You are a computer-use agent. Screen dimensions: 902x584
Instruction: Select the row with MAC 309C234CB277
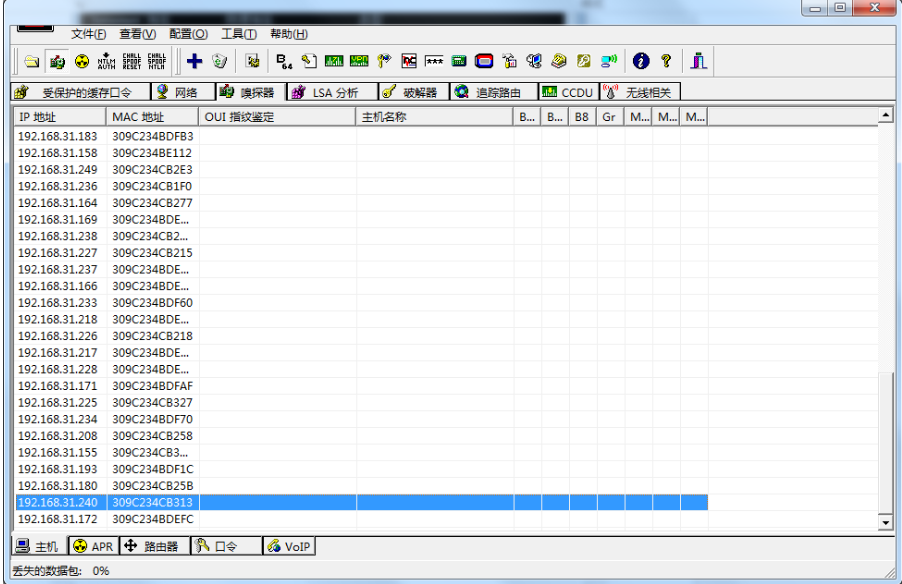point(361,203)
